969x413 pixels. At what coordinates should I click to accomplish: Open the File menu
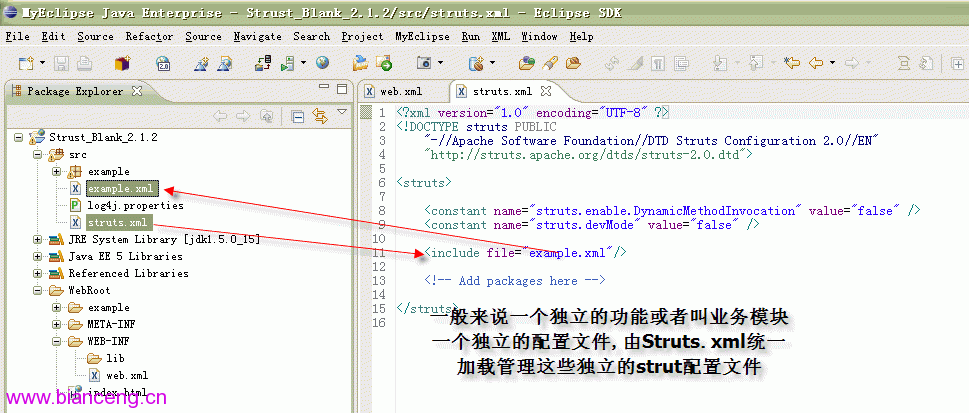coord(17,36)
